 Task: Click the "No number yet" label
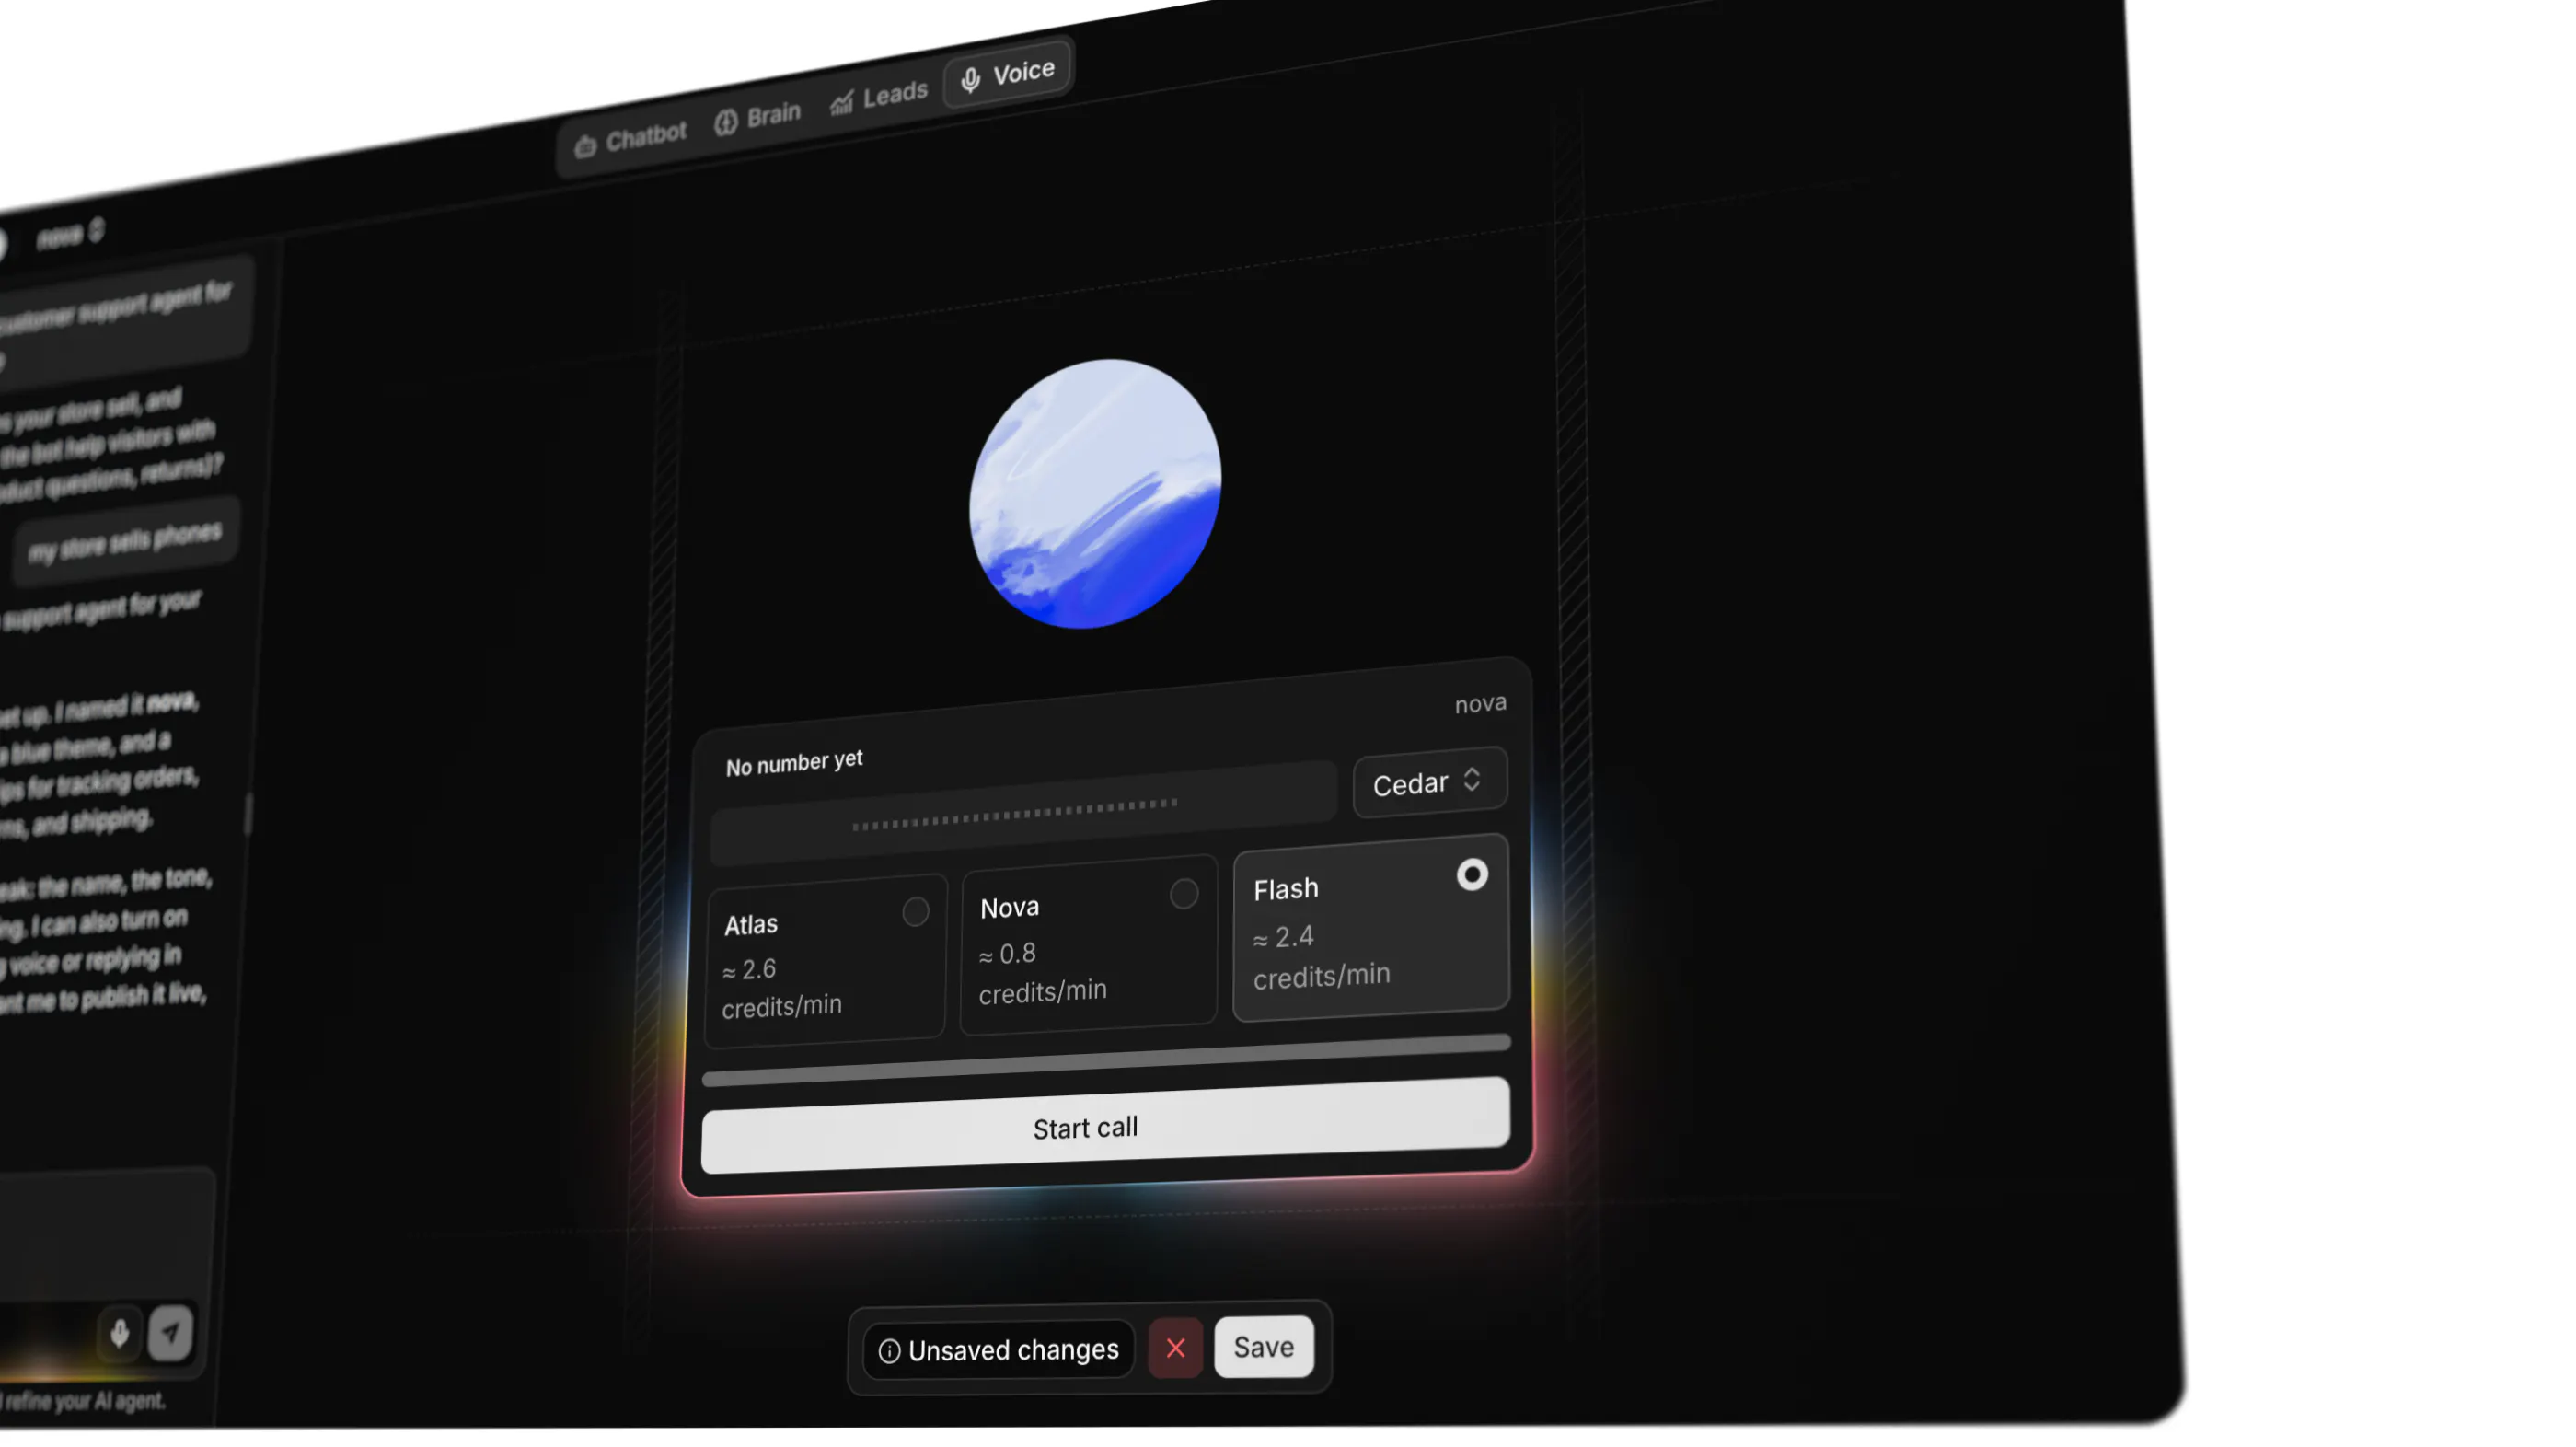tap(794, 763)
